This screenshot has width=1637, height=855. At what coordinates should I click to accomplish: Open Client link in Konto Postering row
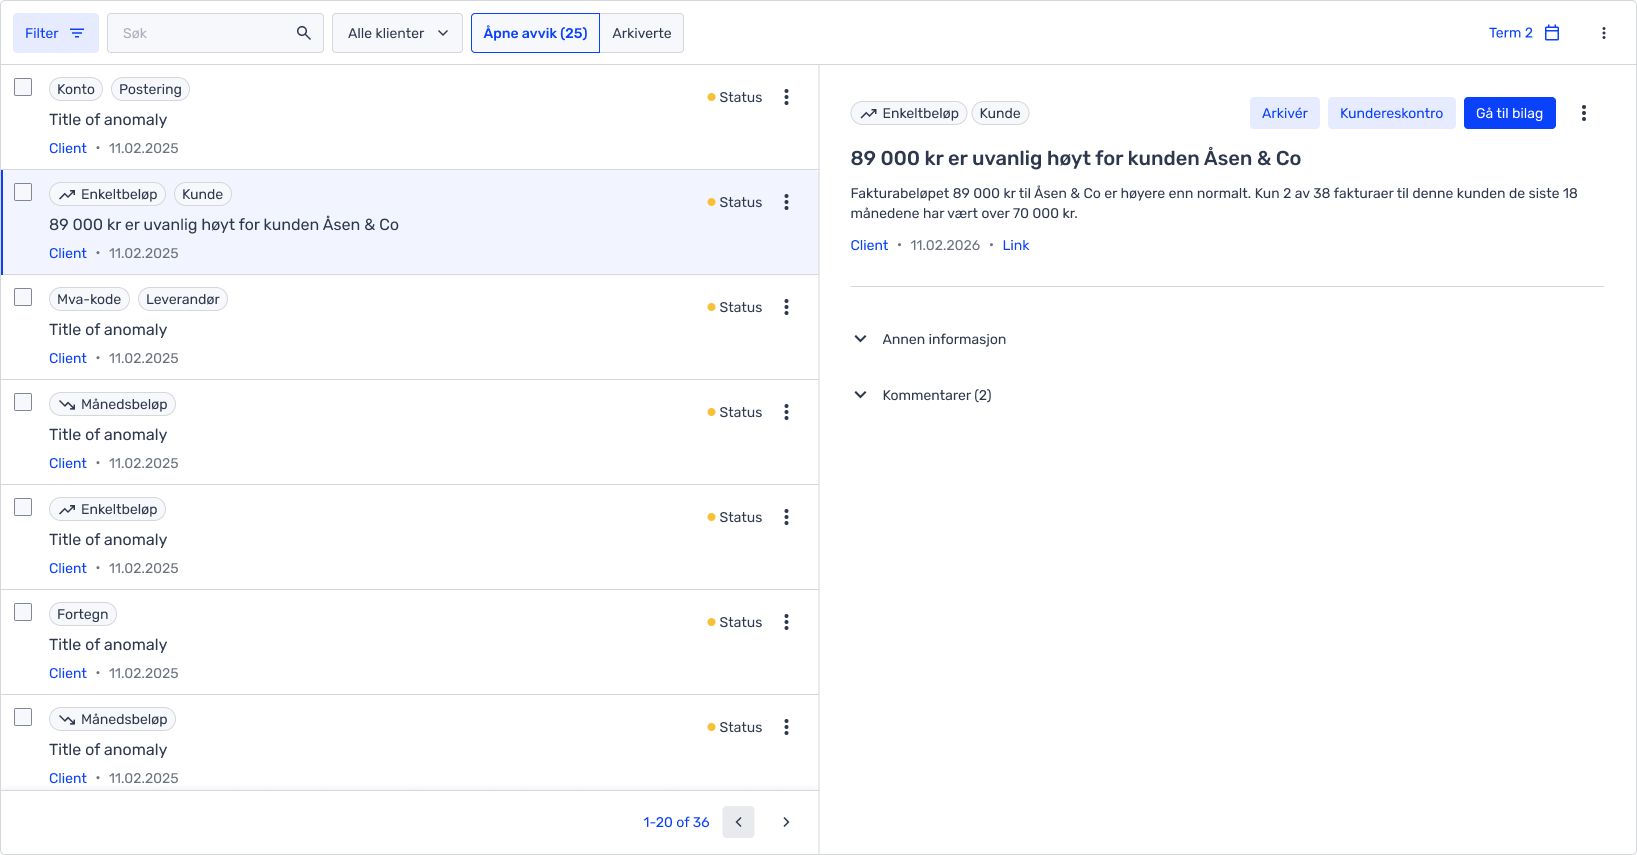pos(68,148)
